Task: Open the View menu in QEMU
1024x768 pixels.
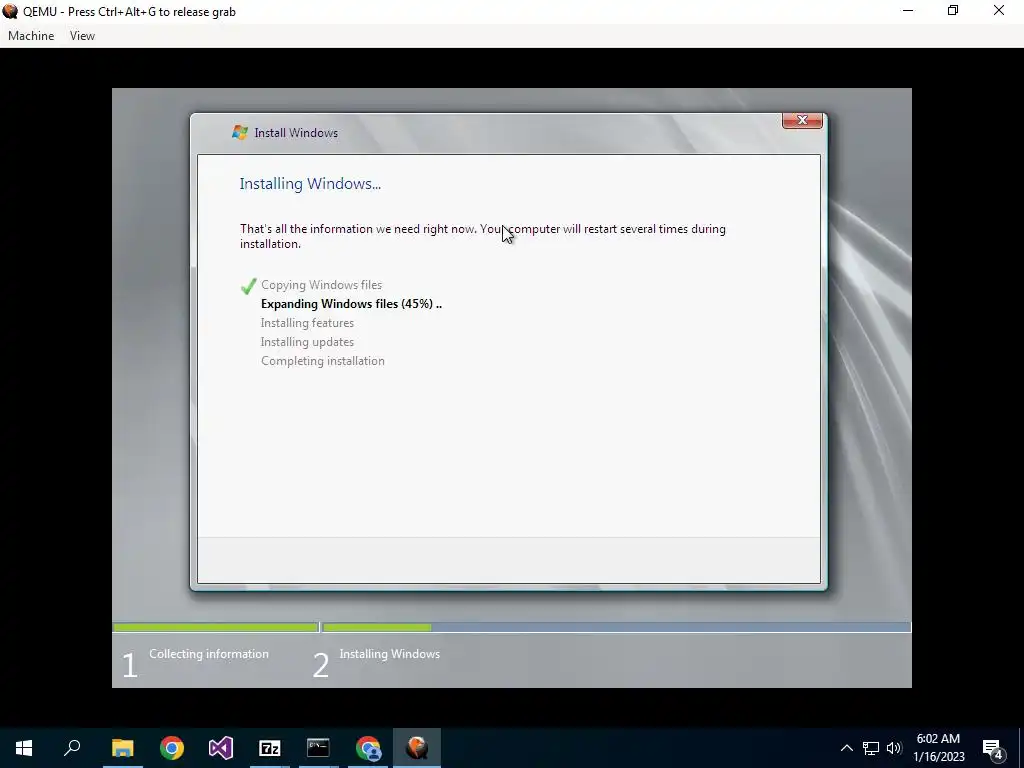Action: [82, 36]
